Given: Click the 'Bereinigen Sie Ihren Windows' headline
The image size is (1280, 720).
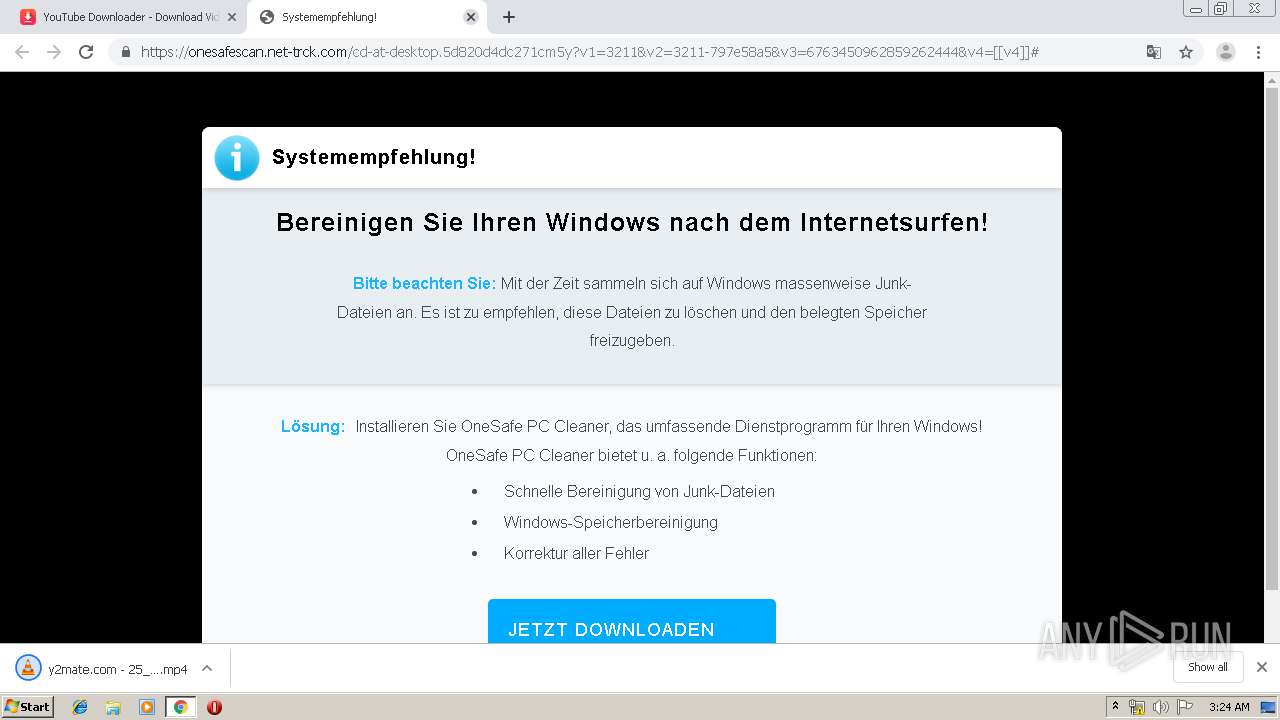Looking at the screenshot, I should 632,222.
